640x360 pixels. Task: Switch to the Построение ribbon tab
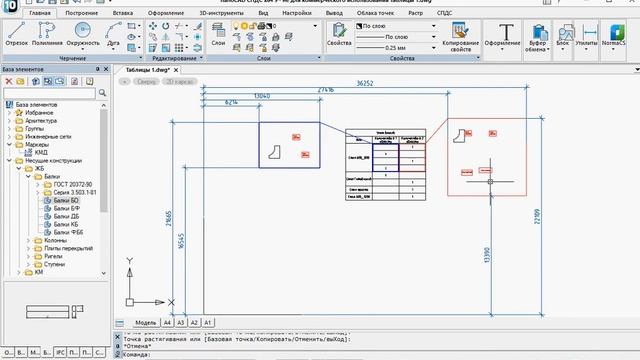(x=82, y=13)
